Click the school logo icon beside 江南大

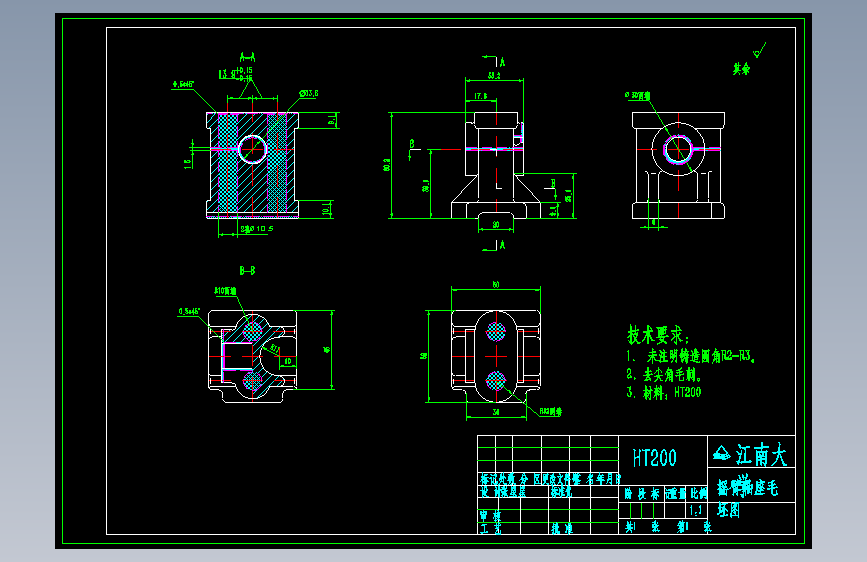(722, 454)
